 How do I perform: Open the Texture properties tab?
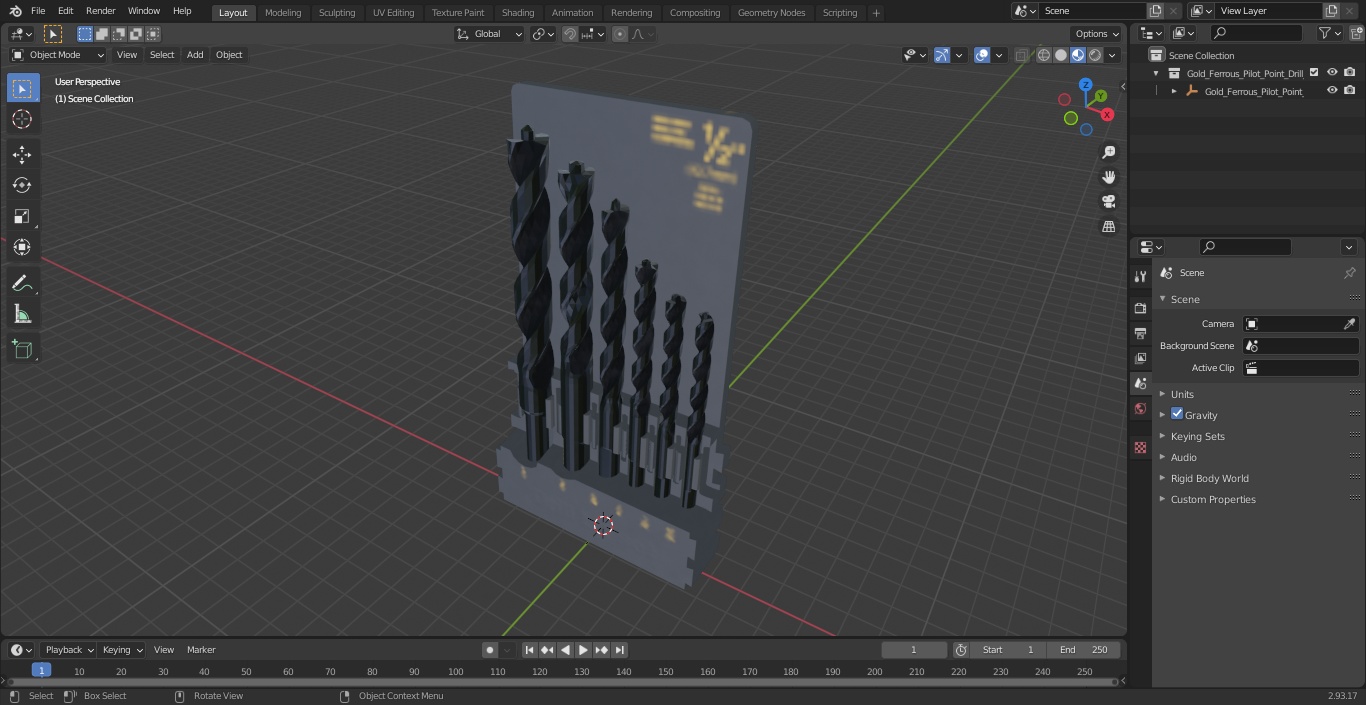point(1140,448)
